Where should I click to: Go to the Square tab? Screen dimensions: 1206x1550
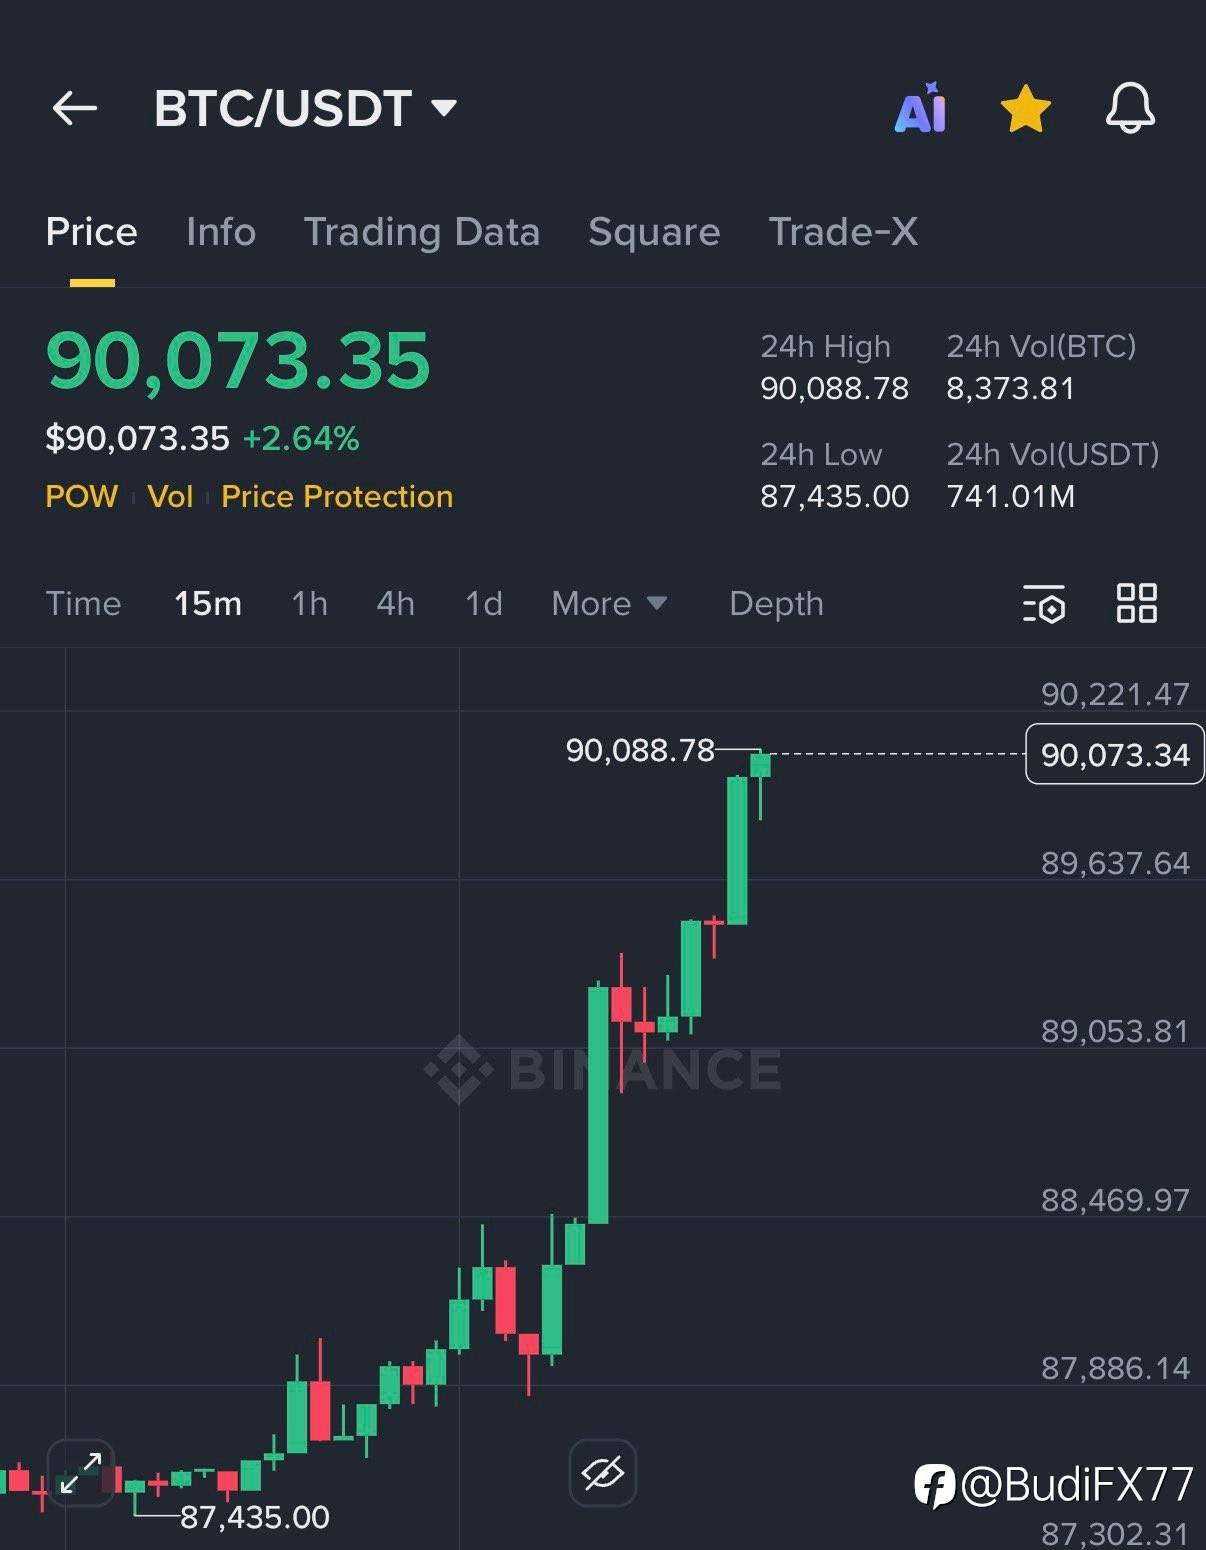pos(654,232)
